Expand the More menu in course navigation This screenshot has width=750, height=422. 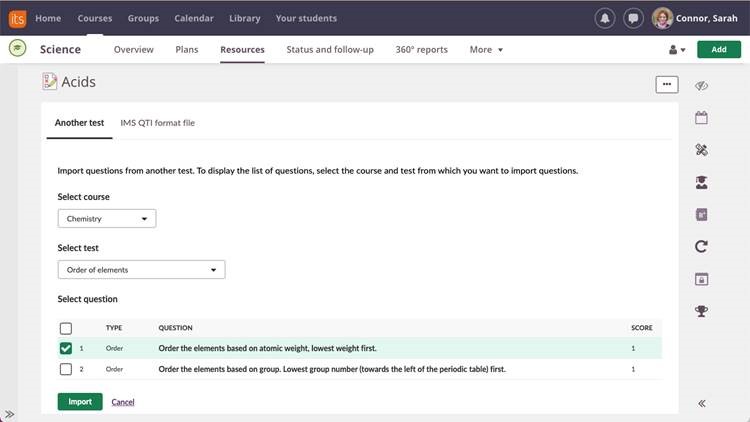[486, 49]
